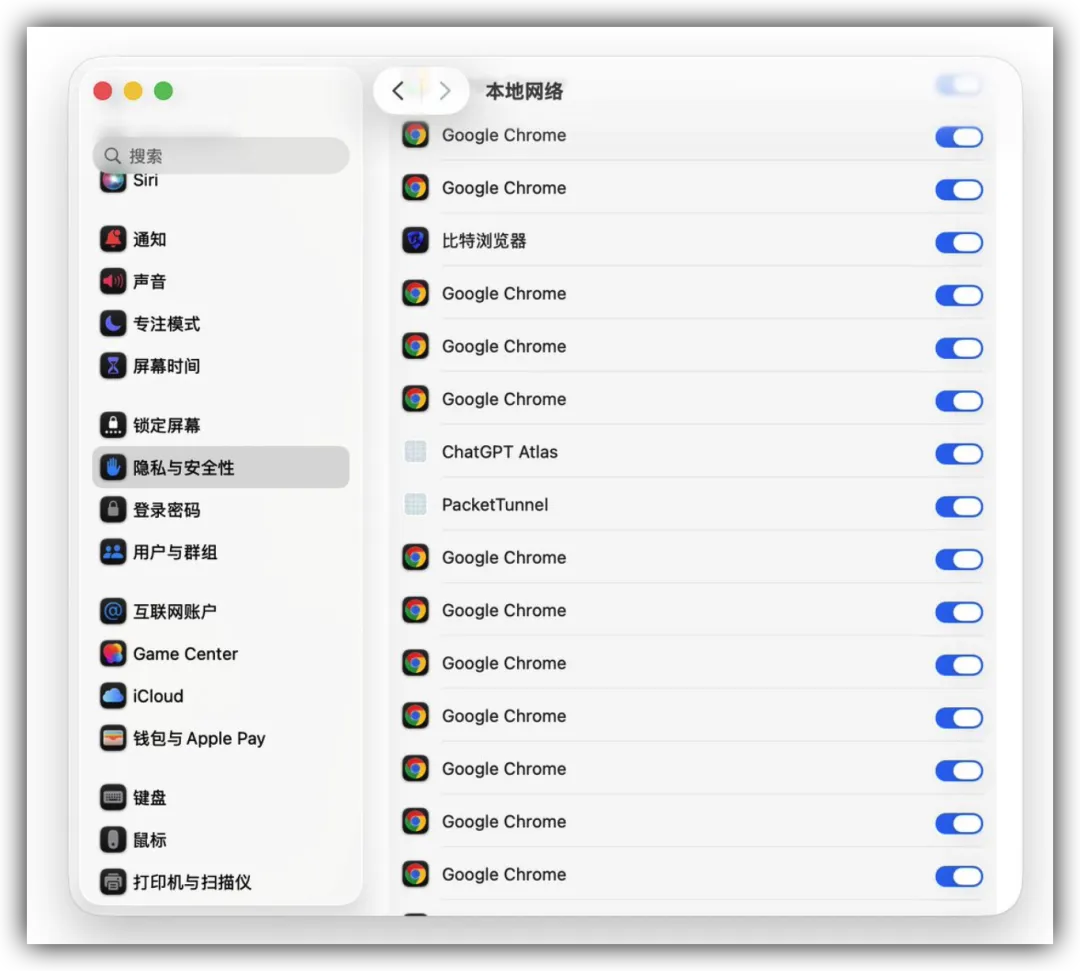Open 屏幕时间 via its hourglass icon
Screen dimensions: 1080x971
pos(113,366)
